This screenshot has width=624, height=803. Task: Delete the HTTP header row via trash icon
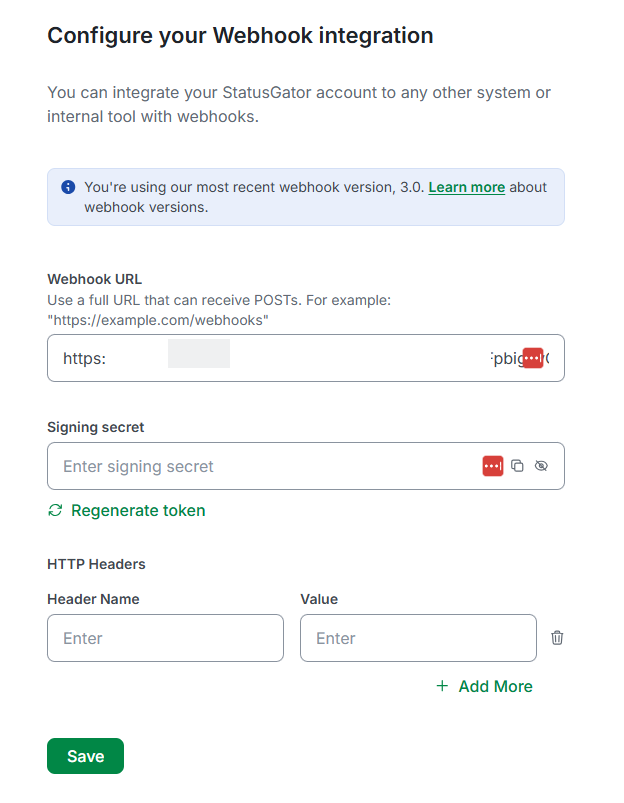[557, 637]
